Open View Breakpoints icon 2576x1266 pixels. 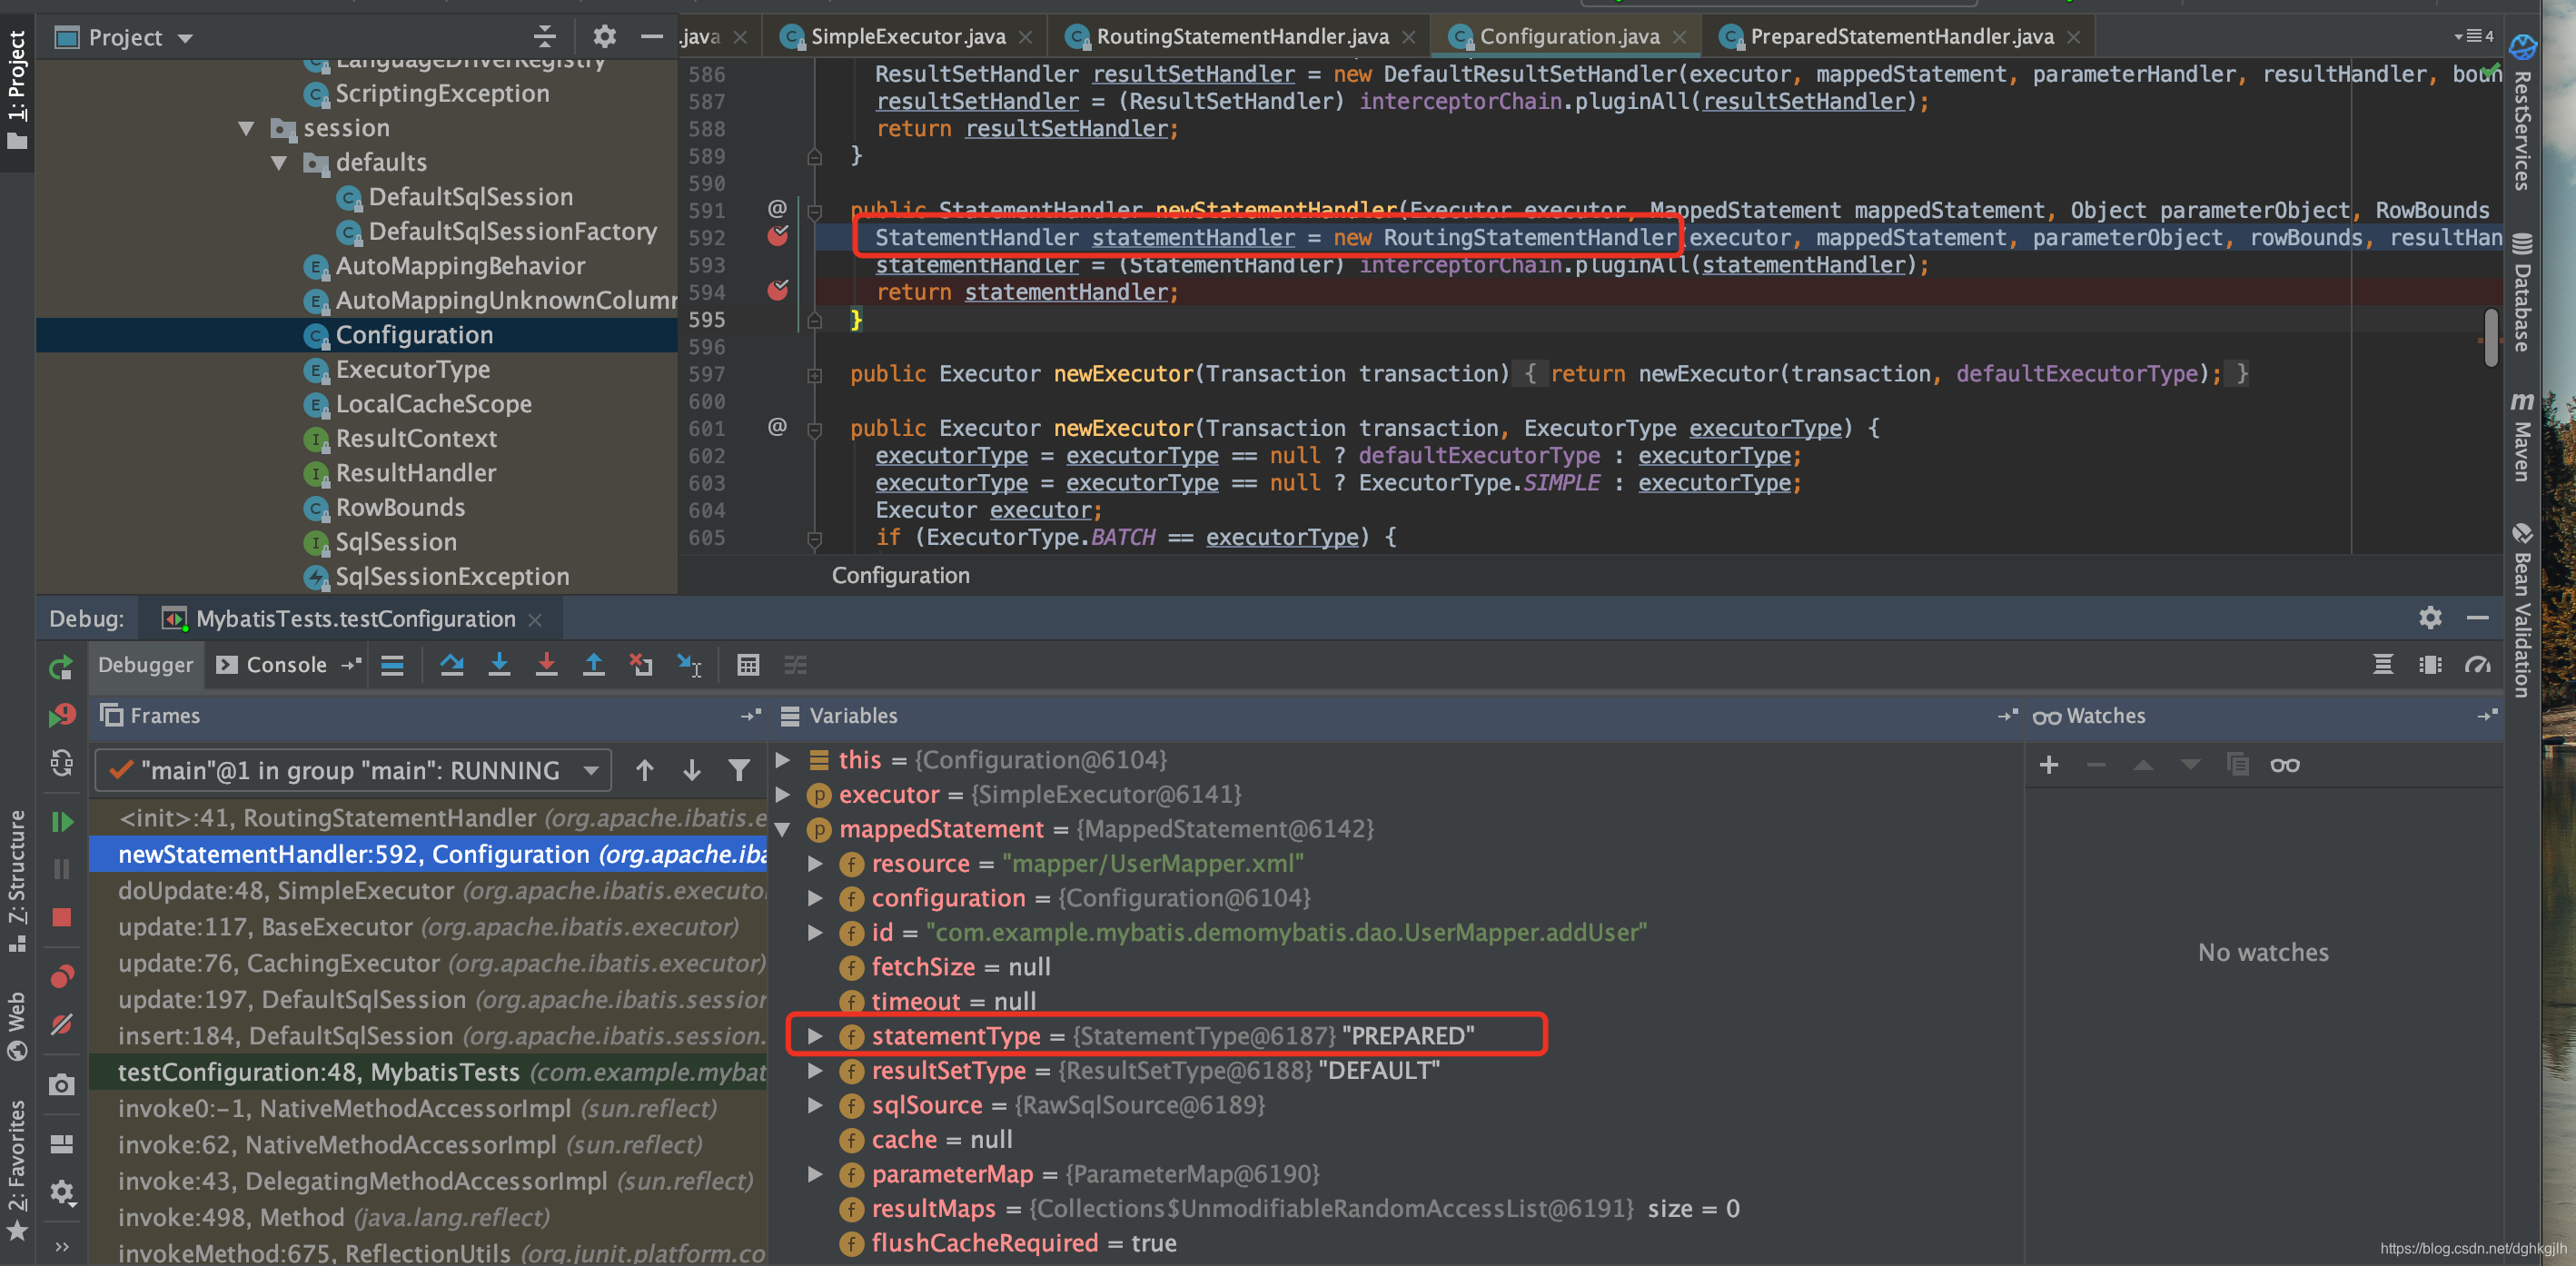61,976
